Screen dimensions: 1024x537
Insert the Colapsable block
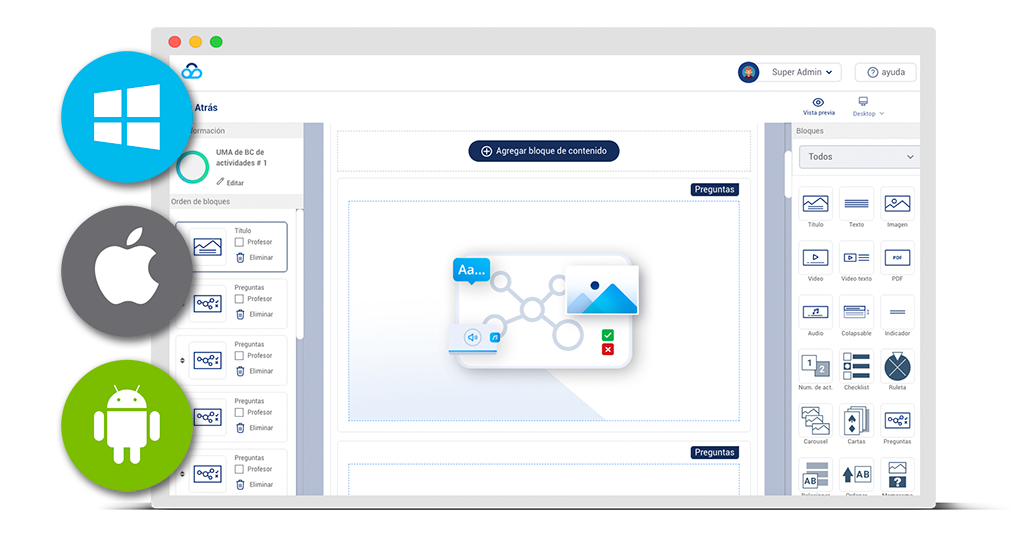[856, 312]
